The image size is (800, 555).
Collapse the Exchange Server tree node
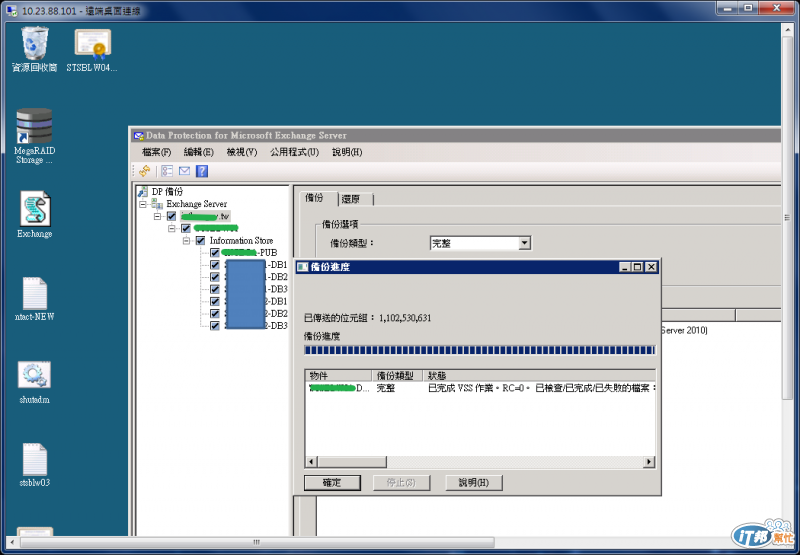[143, 204]
